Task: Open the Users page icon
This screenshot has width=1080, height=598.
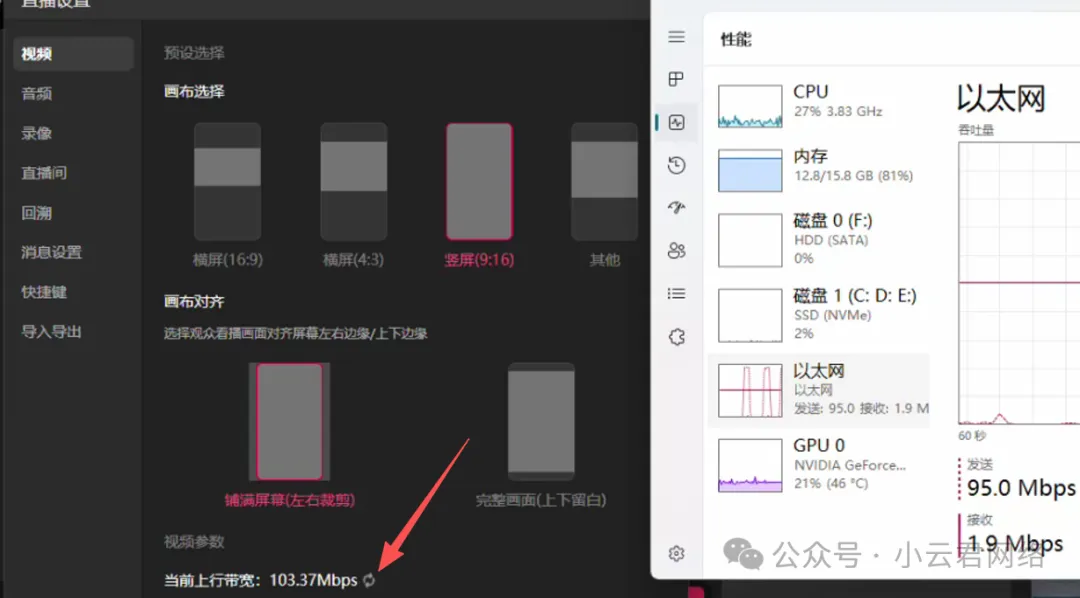Action: pos(677,250)
